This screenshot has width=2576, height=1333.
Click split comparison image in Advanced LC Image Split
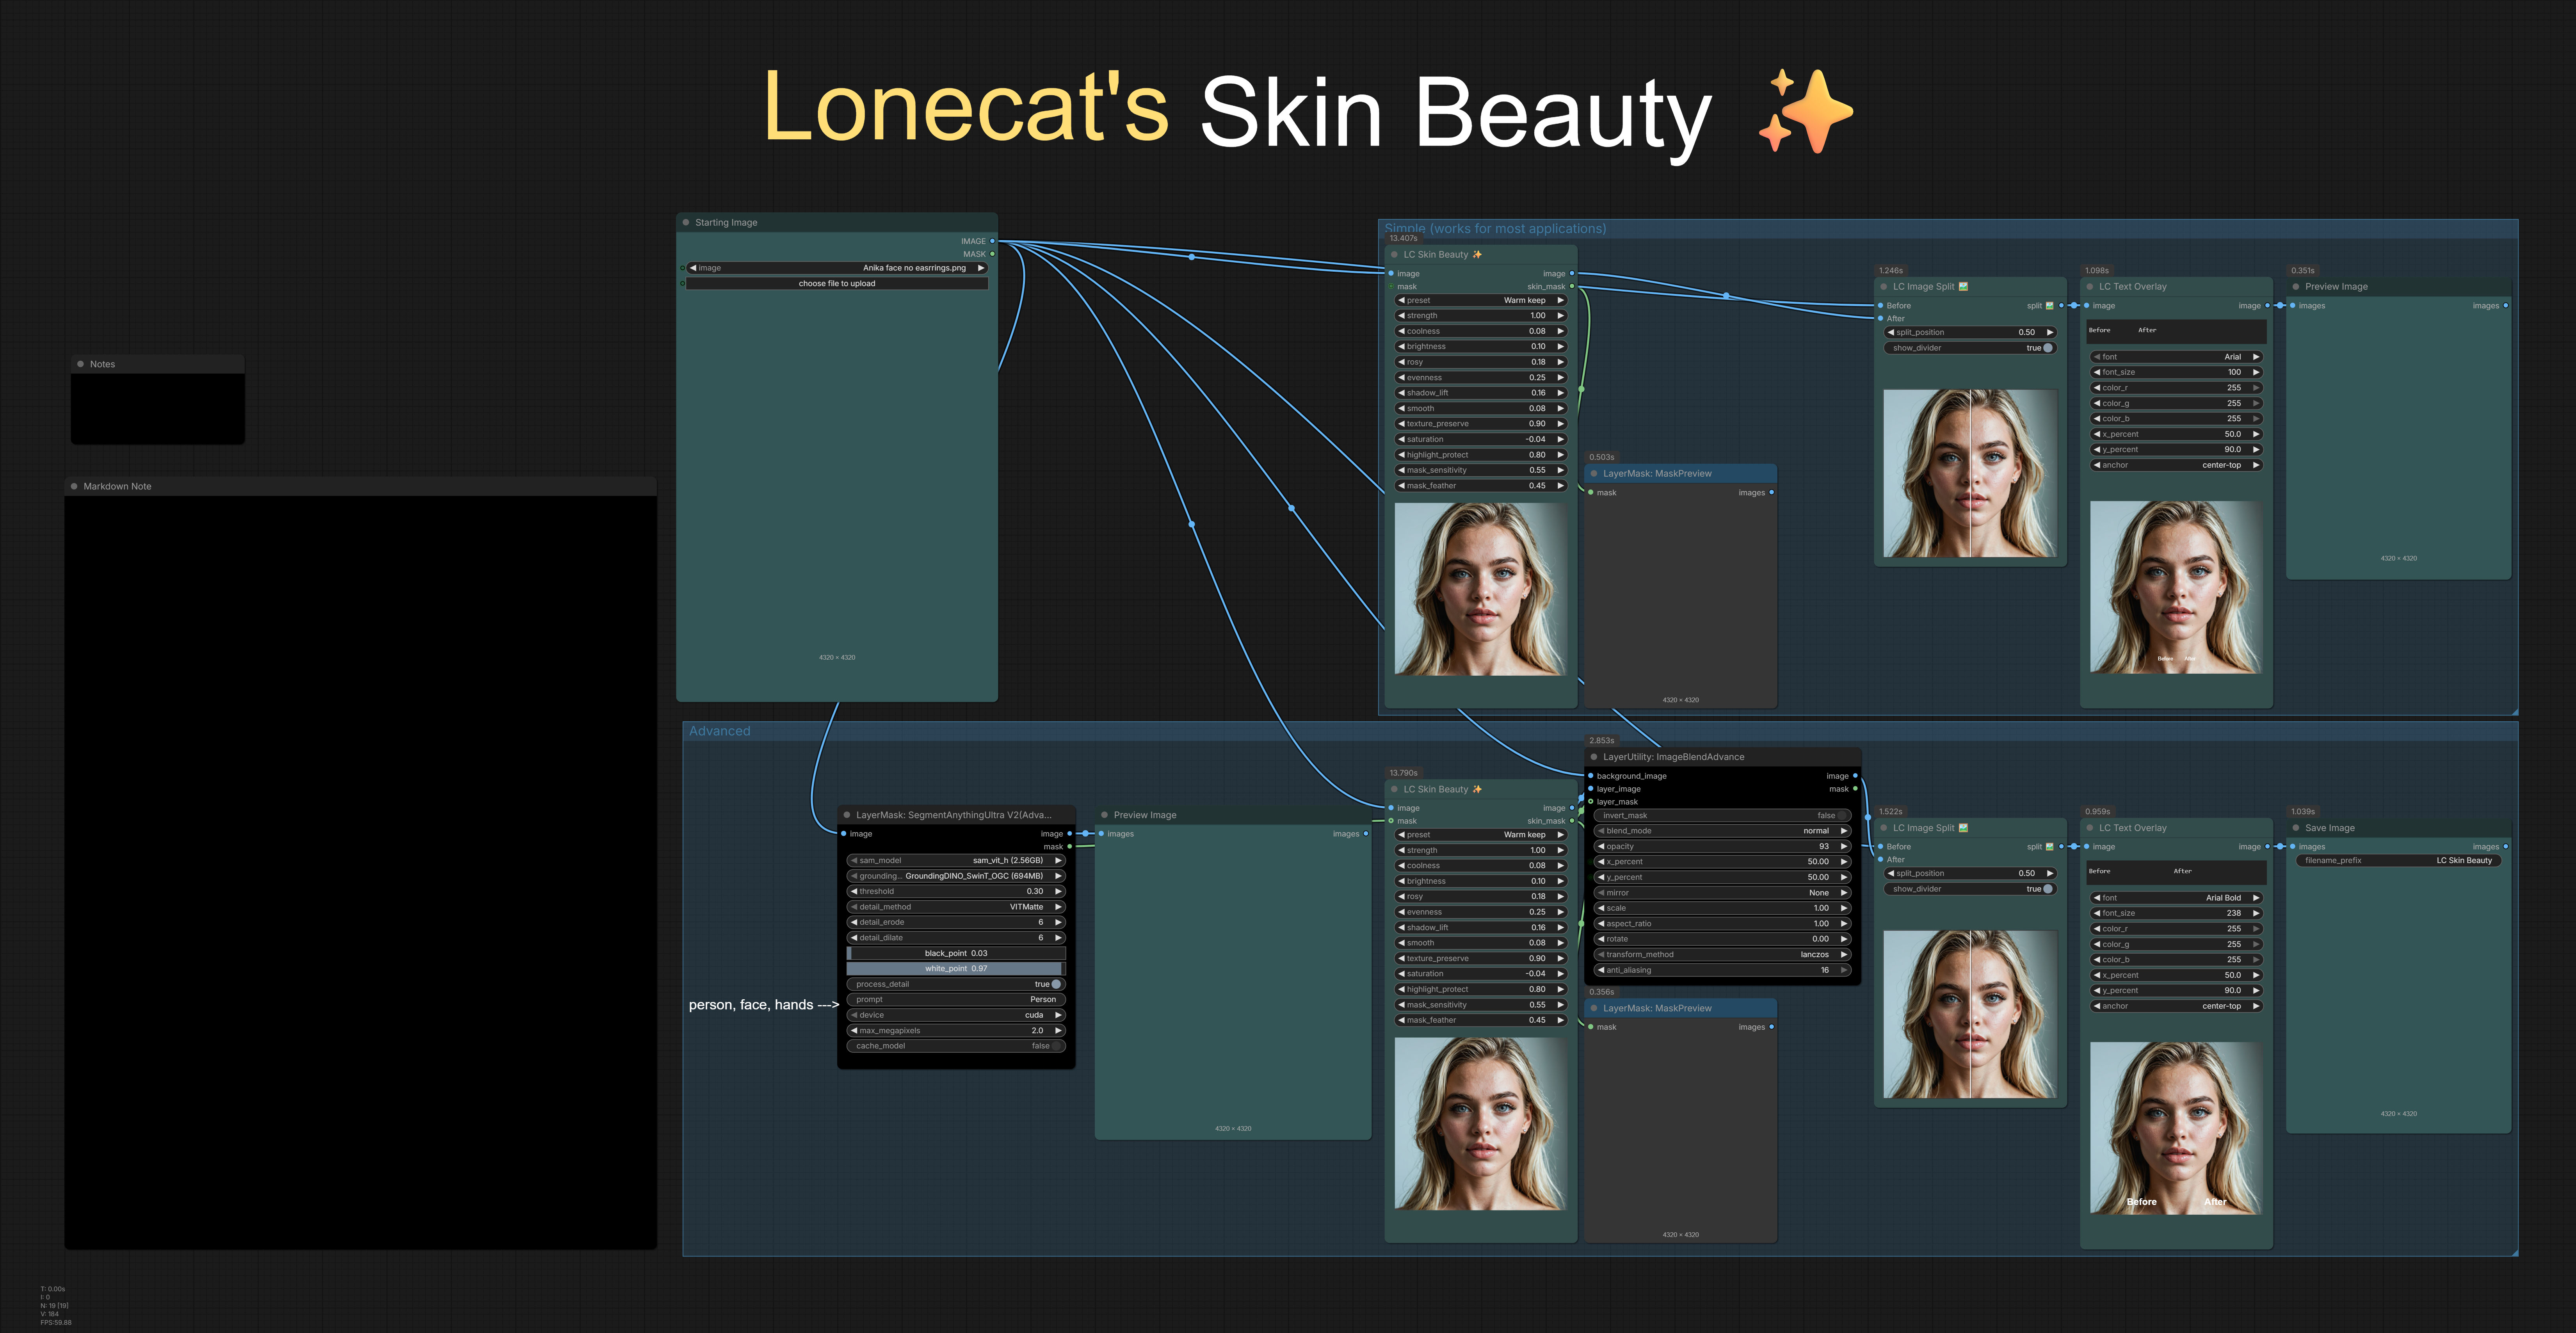click(x=1970, y=1014)
